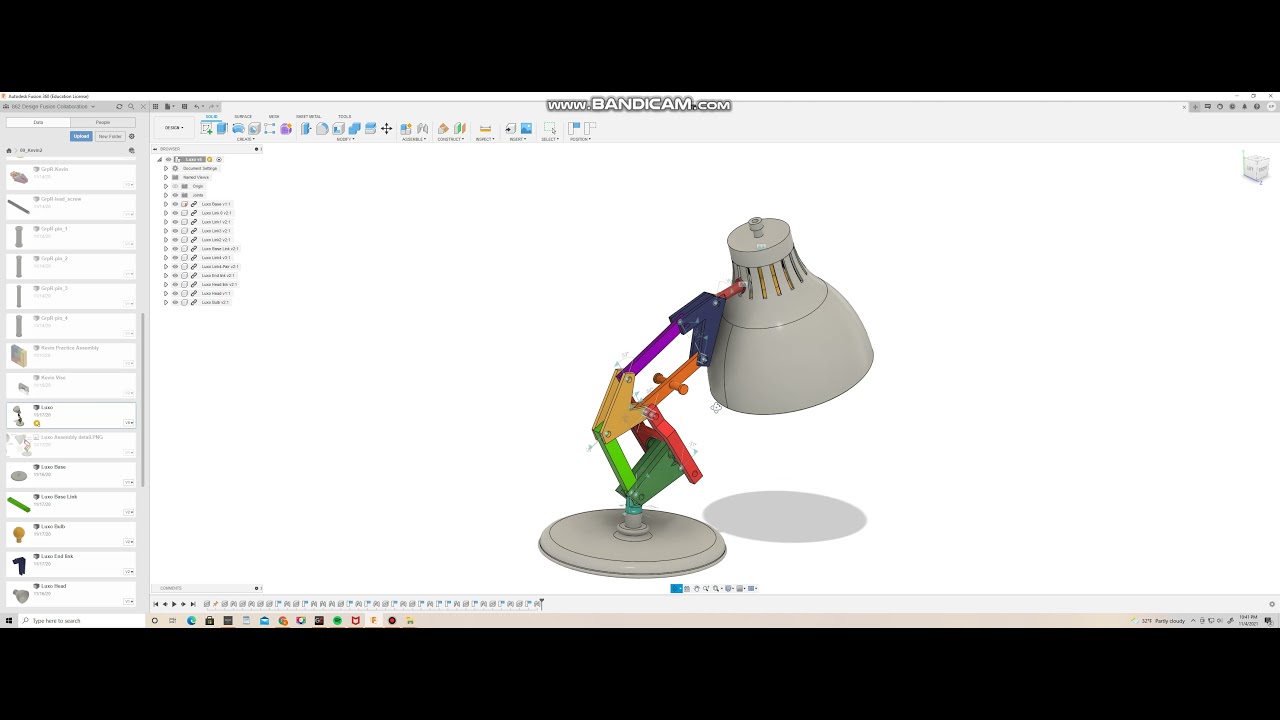Open the CREATE dropdown menu
The height and width of the screenshot is (720, 1280).
pyautogui.click(x=246, y=139)
